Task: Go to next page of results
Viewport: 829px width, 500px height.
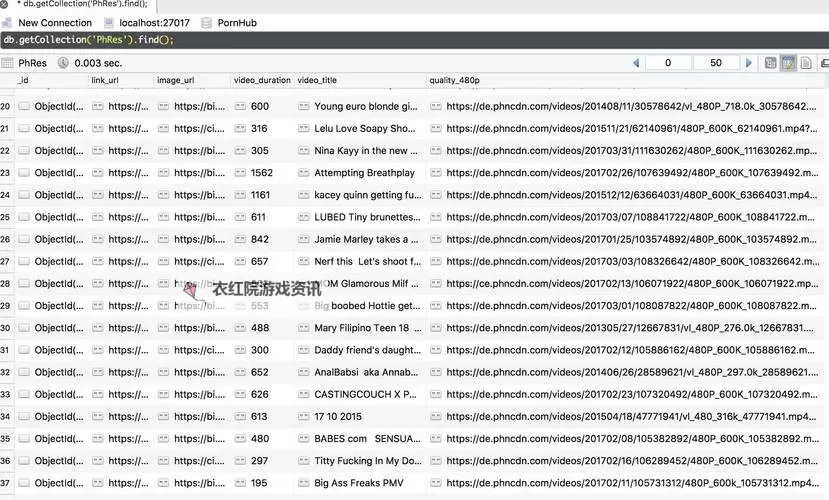Action: point(748,63)
